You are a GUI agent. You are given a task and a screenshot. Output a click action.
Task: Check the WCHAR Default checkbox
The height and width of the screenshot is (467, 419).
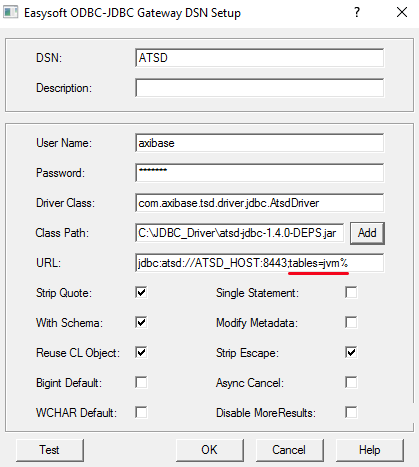[x=141, y=413]
